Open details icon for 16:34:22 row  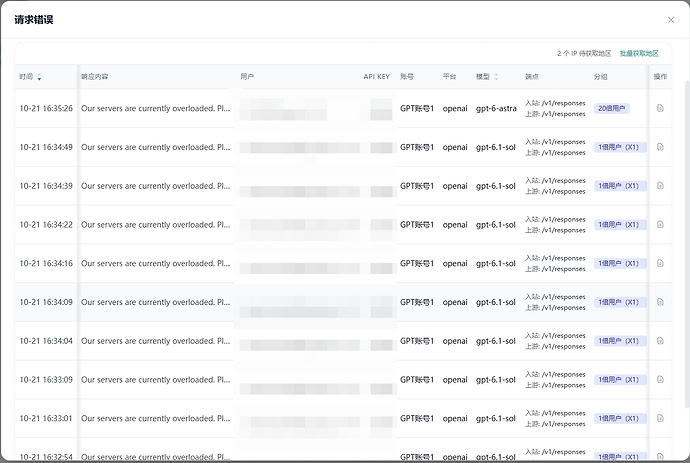tap(660, 224)
